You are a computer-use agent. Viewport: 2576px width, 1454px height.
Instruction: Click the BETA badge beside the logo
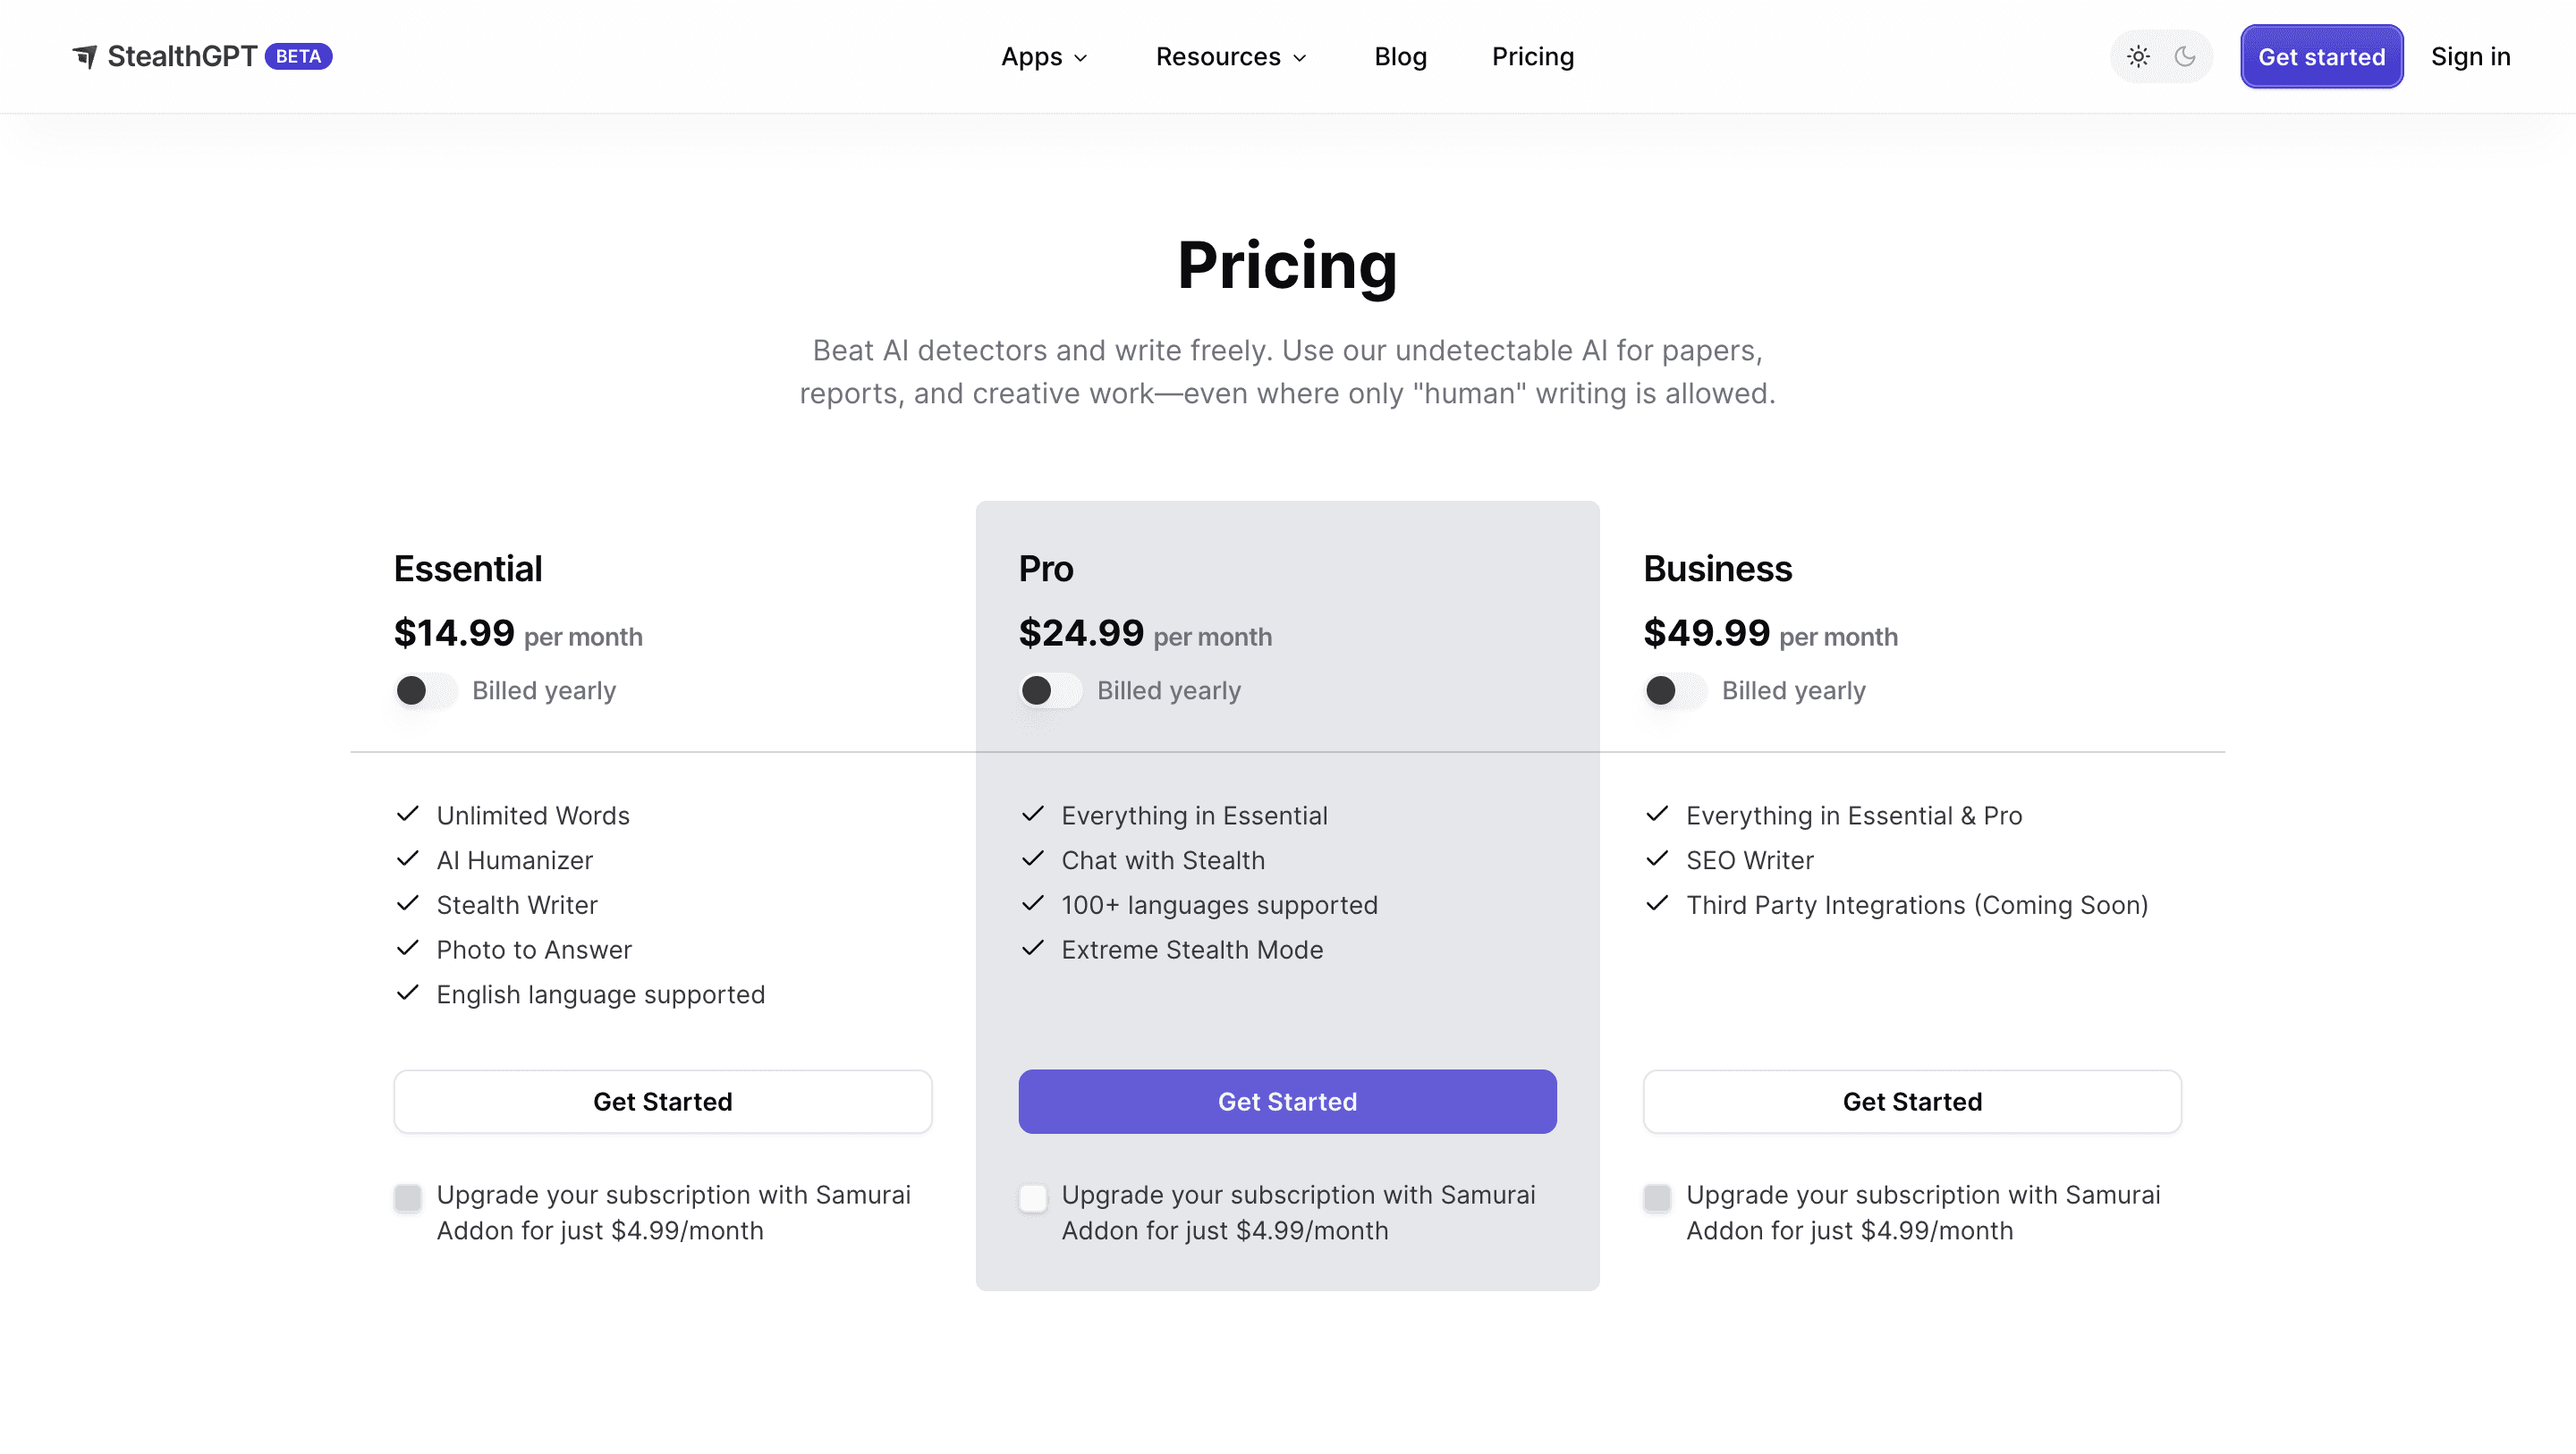(x=298, y=57)
